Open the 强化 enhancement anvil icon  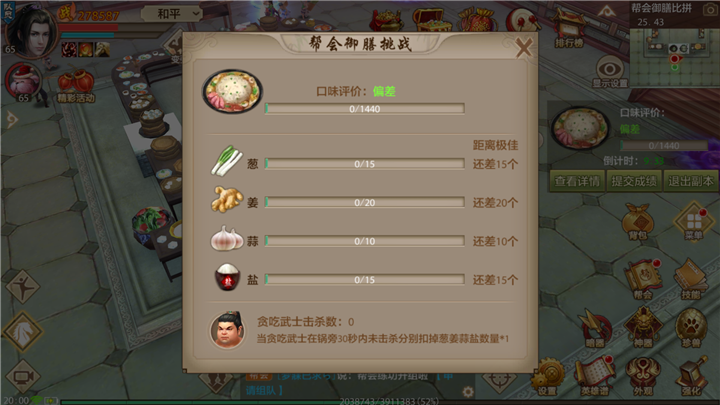click(x=691, y=377)
